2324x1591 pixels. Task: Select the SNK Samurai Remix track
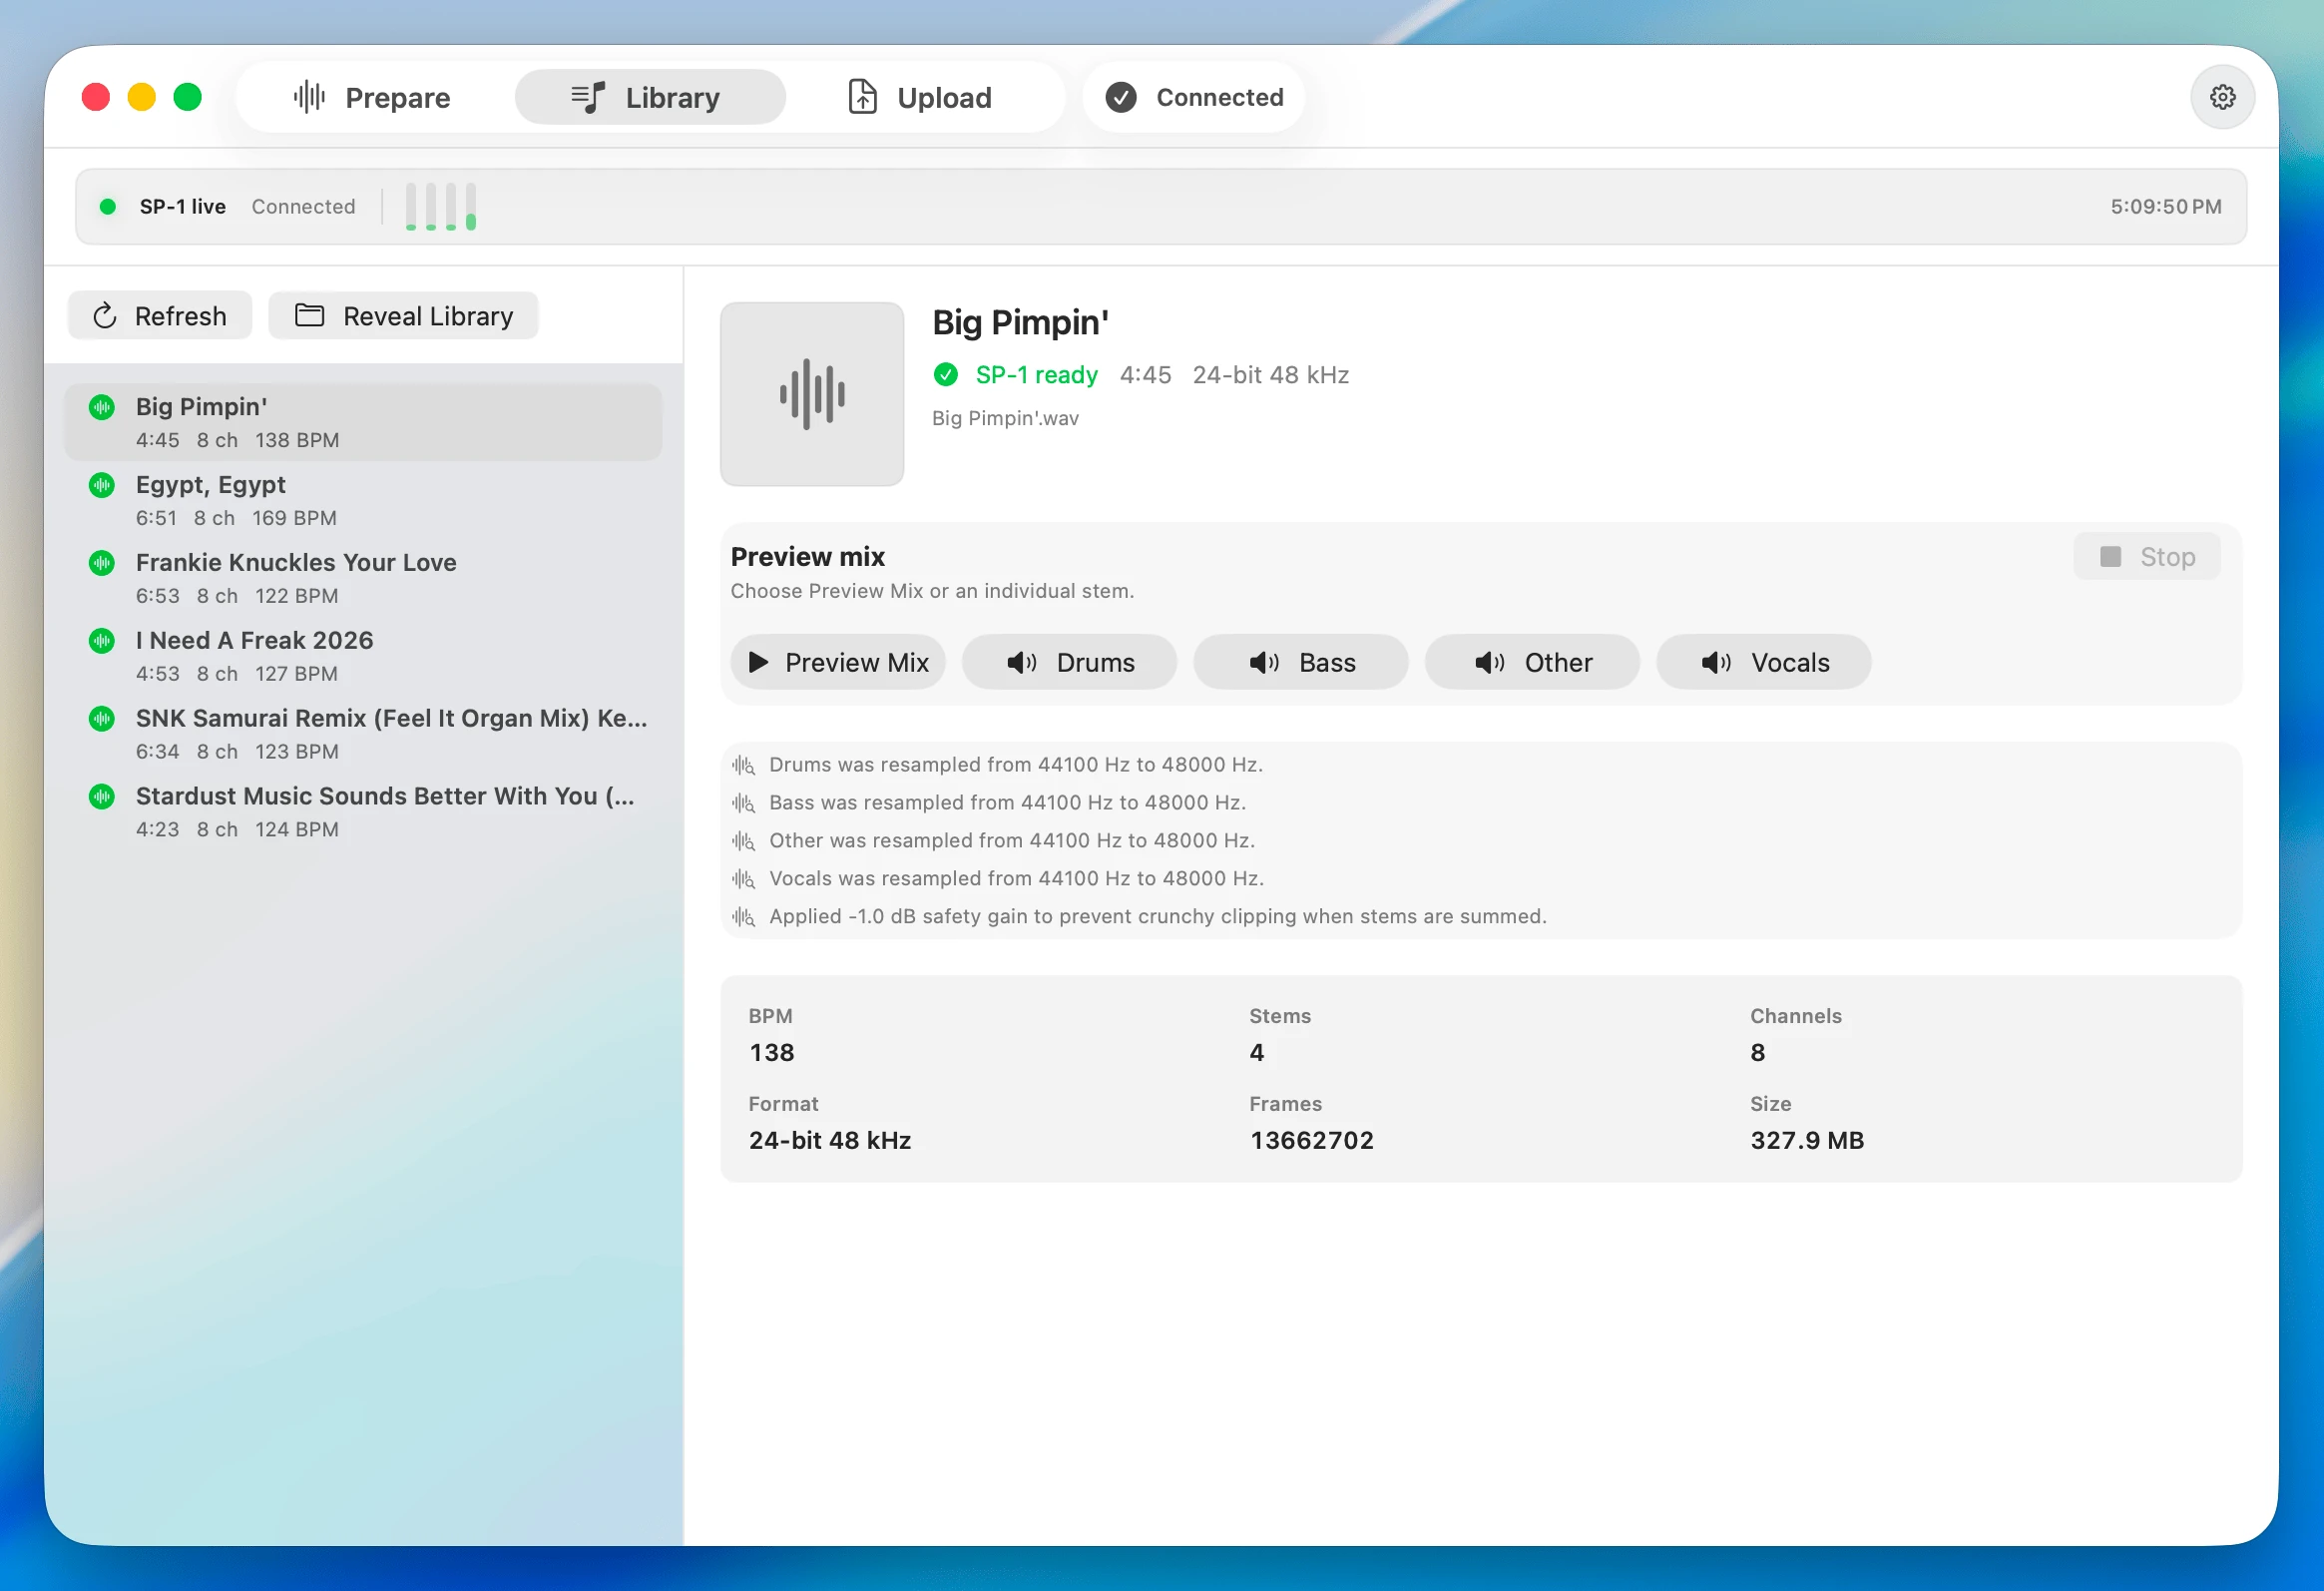coord(363,734)
